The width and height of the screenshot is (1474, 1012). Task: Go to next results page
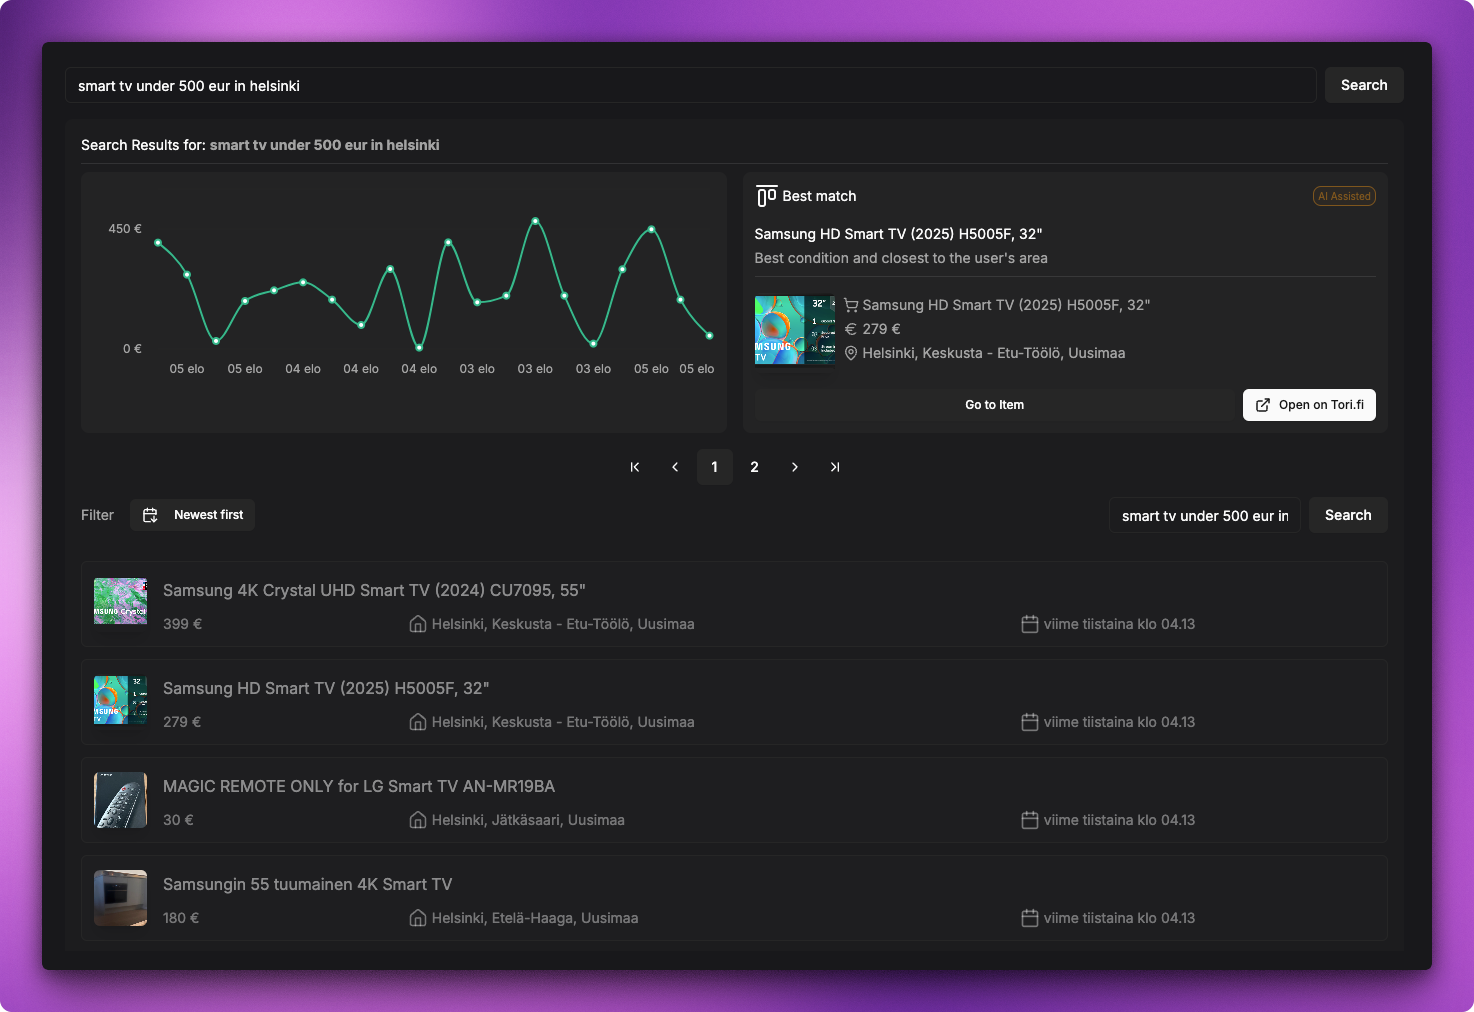tap(795, 467)
